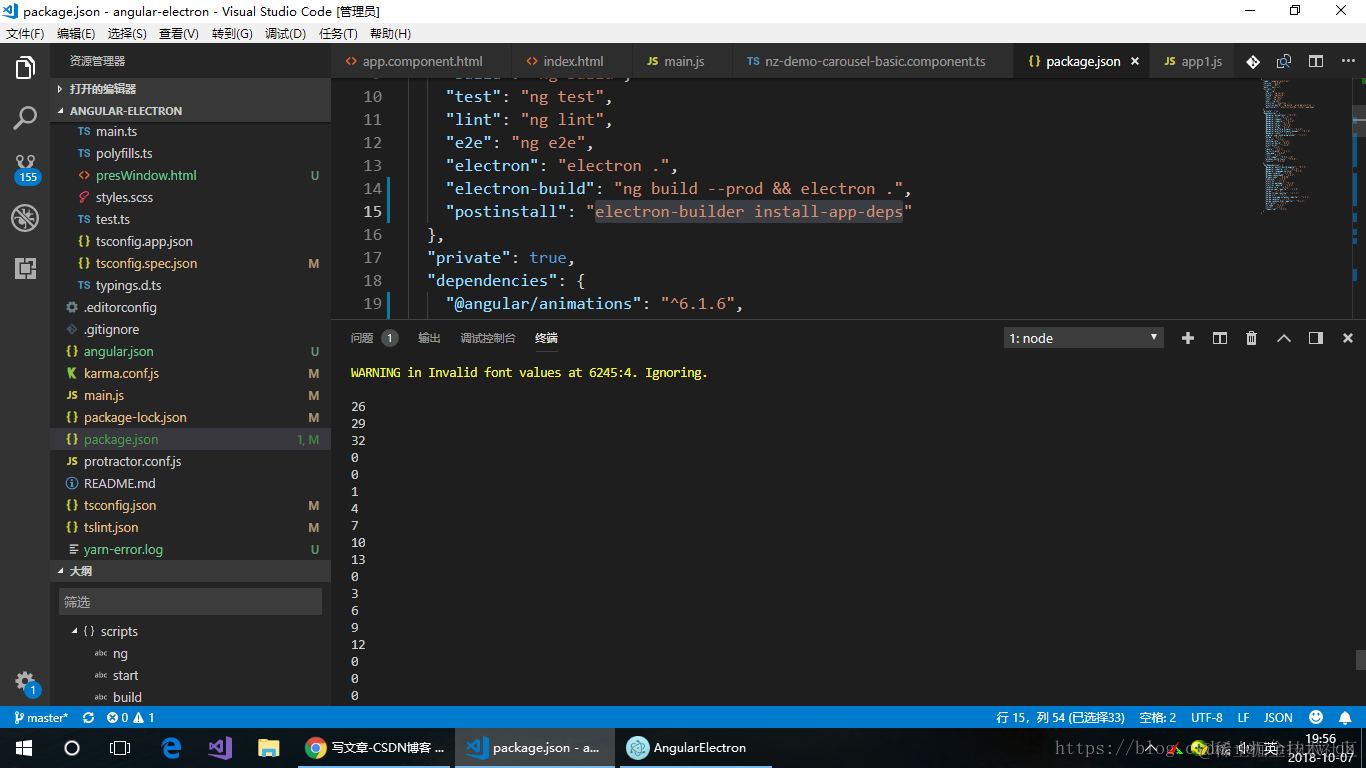Viewport: 1366px width, 768px height.
Task: Open the 编辑(E) menu
Action: [x=76, y=34]
